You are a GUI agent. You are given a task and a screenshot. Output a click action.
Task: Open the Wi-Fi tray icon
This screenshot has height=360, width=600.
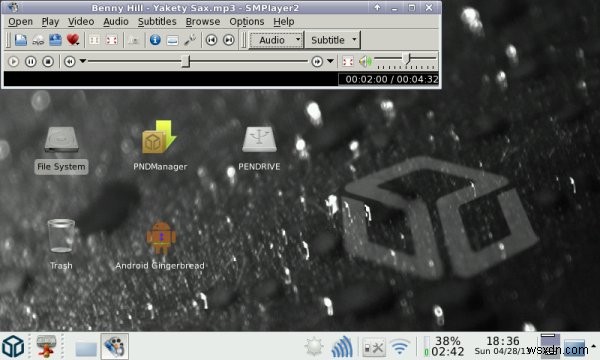400,347
